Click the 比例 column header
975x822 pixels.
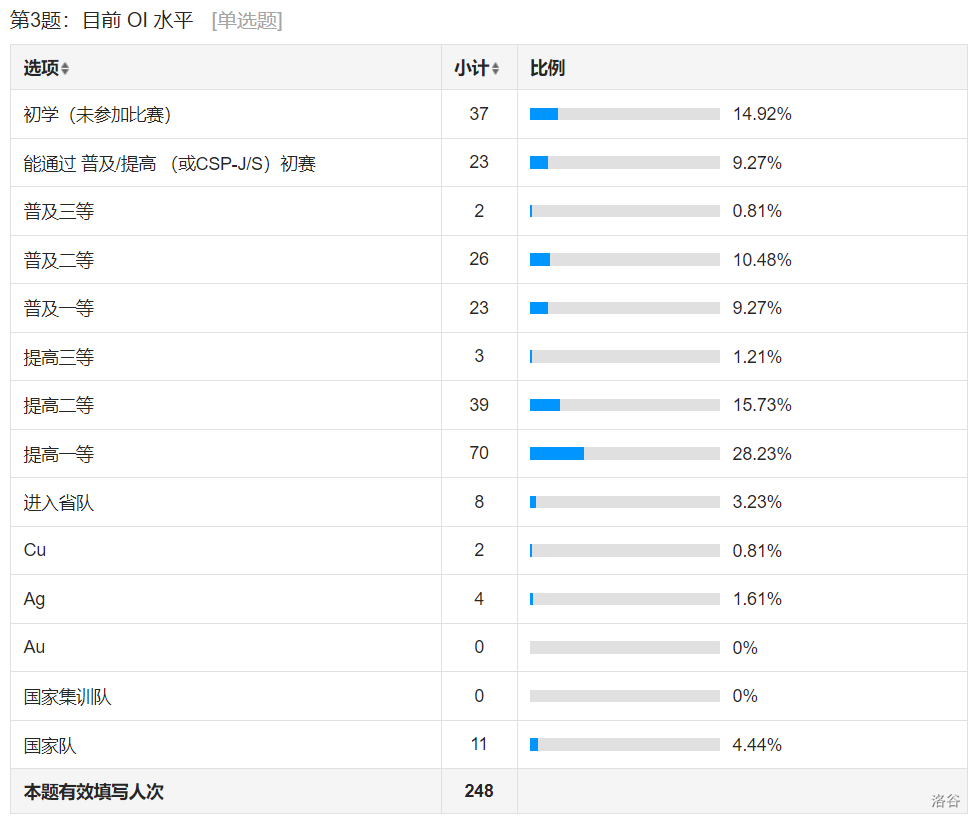click(547, 68)
